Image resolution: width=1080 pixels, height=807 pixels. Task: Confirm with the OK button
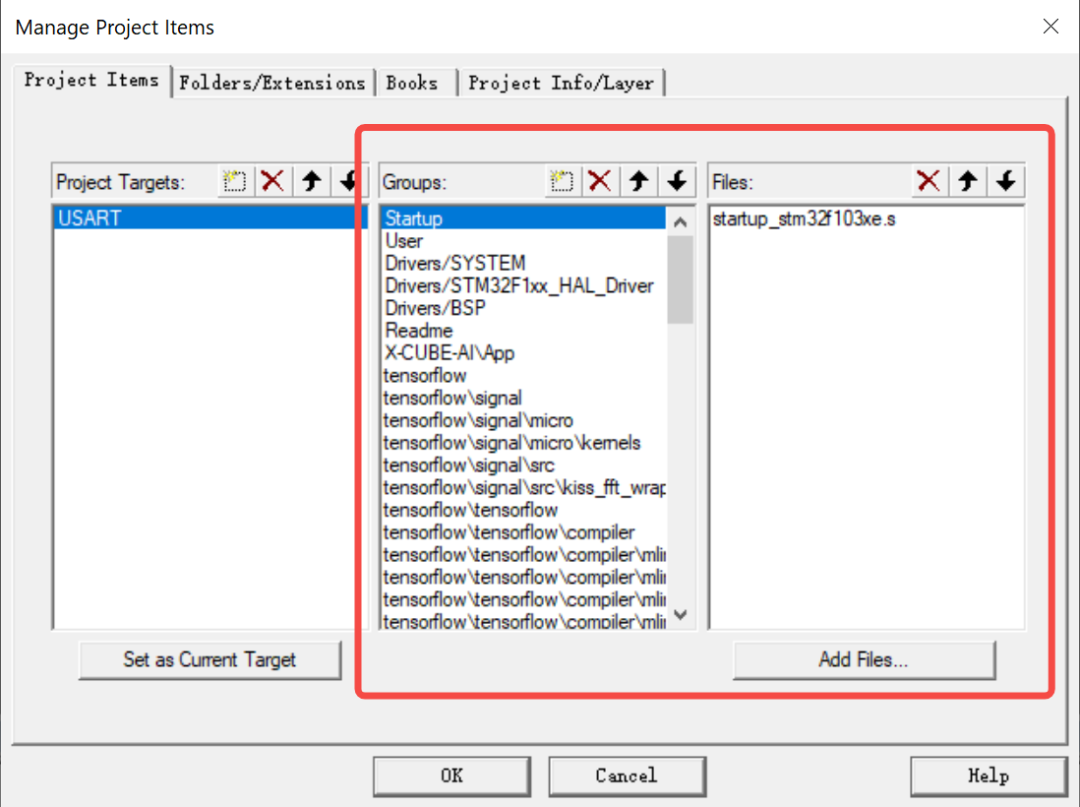tap(452, 776)
